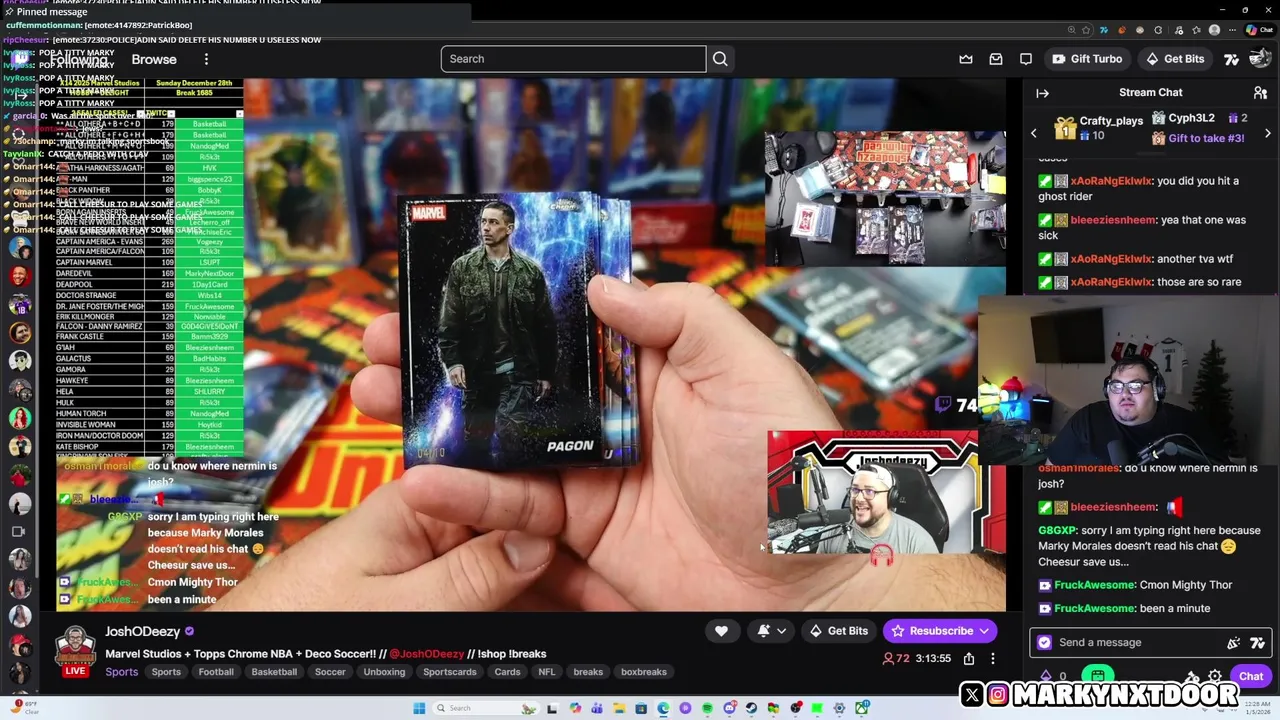Expand notification options chevron beside bell
Viewport: 1280px width, 720px height.
click(781, 631)
